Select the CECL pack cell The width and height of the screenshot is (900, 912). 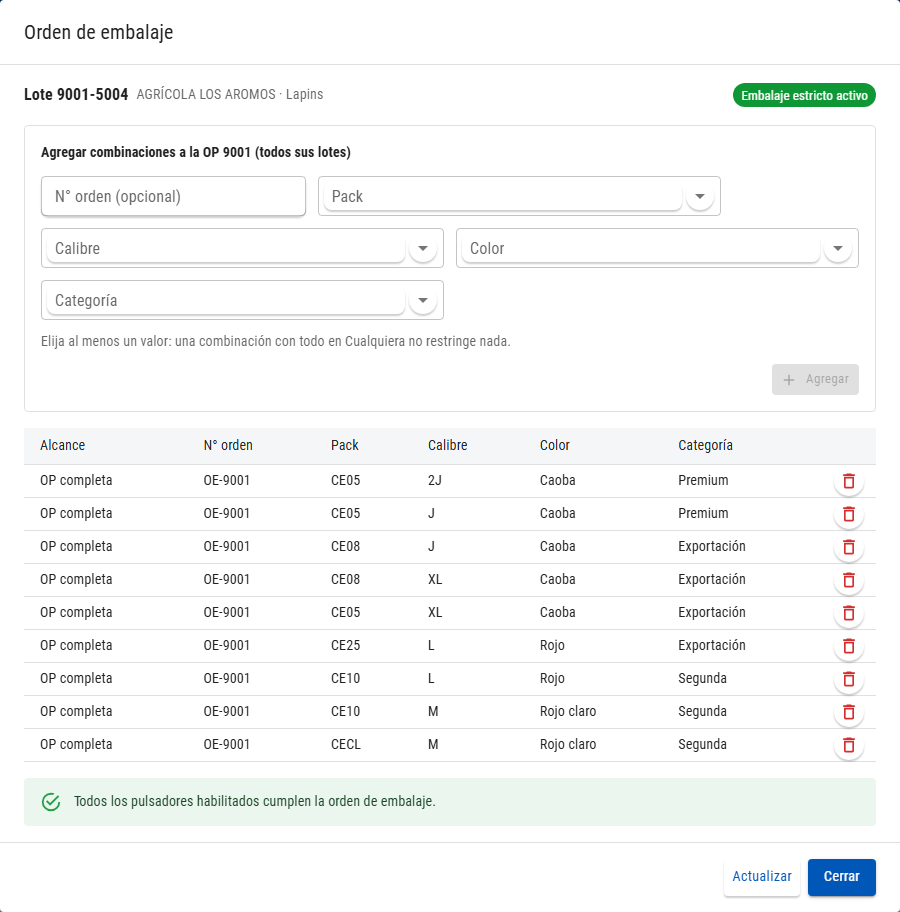[346, 744]
